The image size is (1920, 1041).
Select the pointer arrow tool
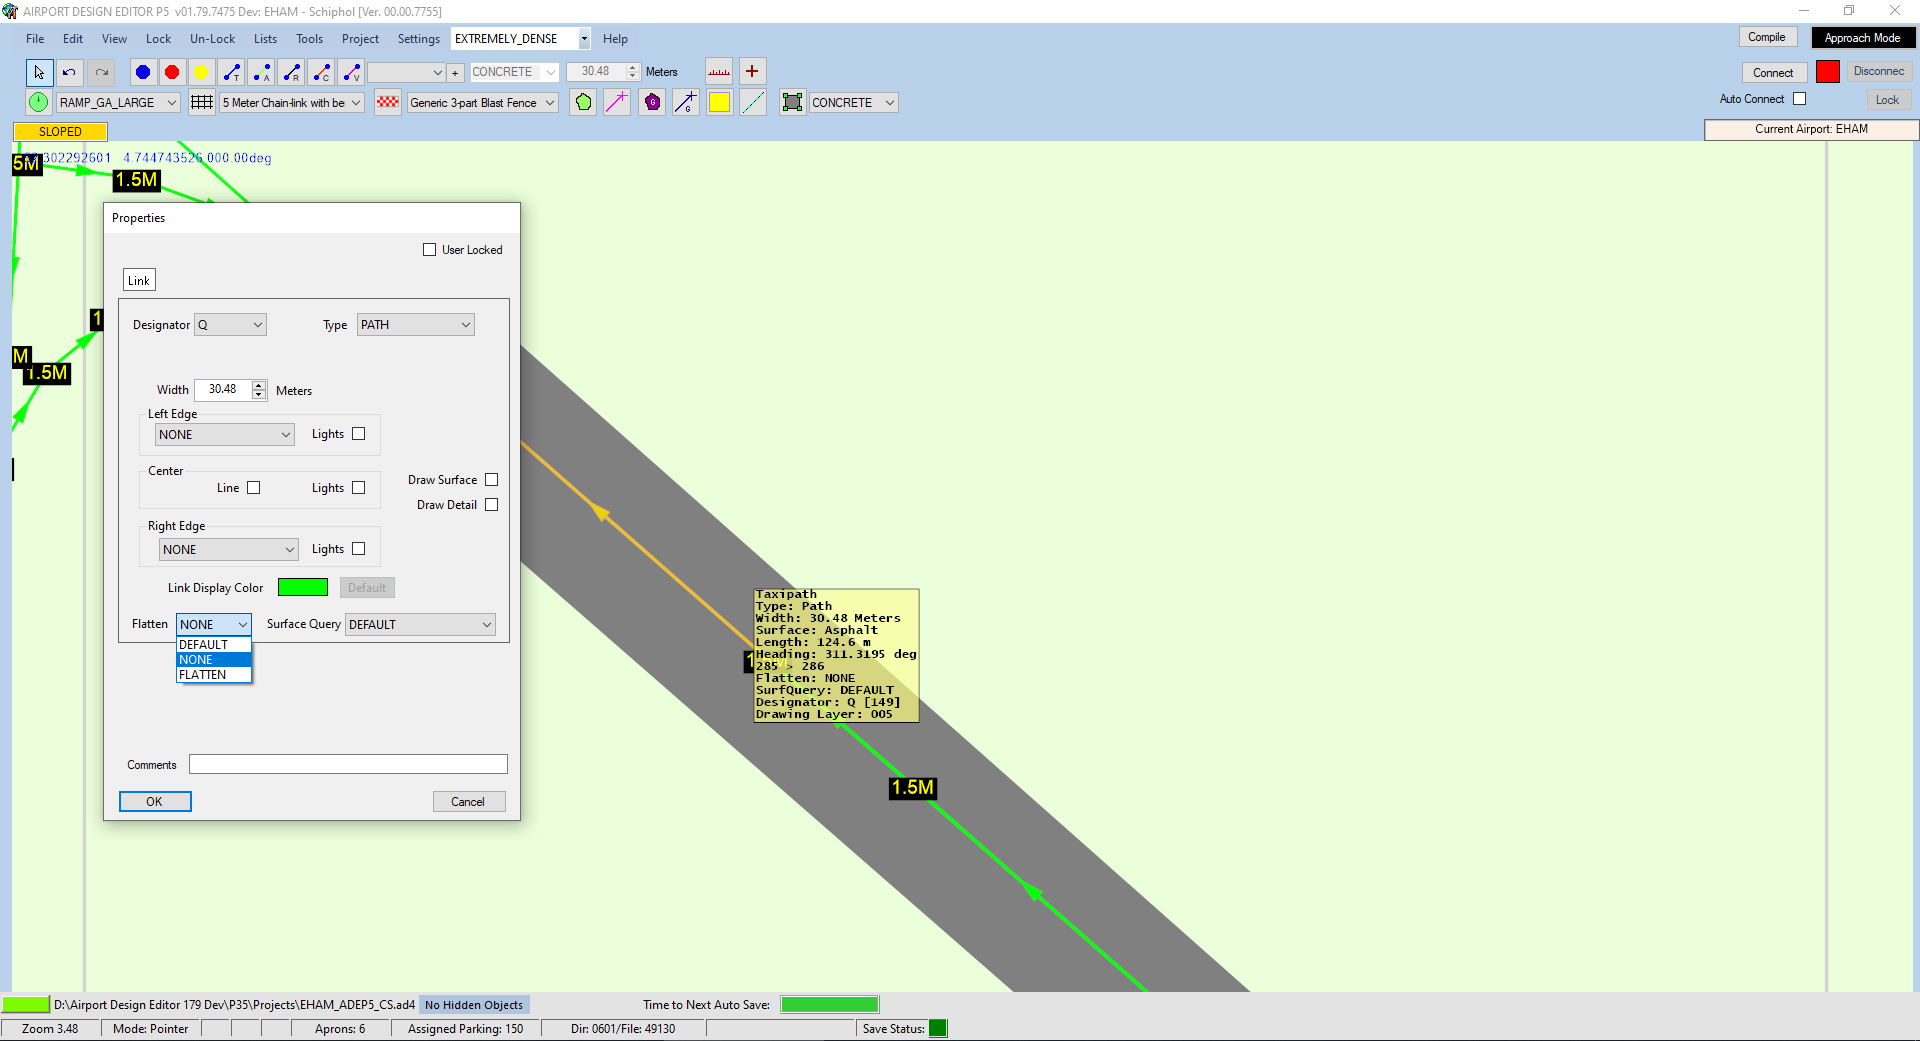(x=39, y=72)
